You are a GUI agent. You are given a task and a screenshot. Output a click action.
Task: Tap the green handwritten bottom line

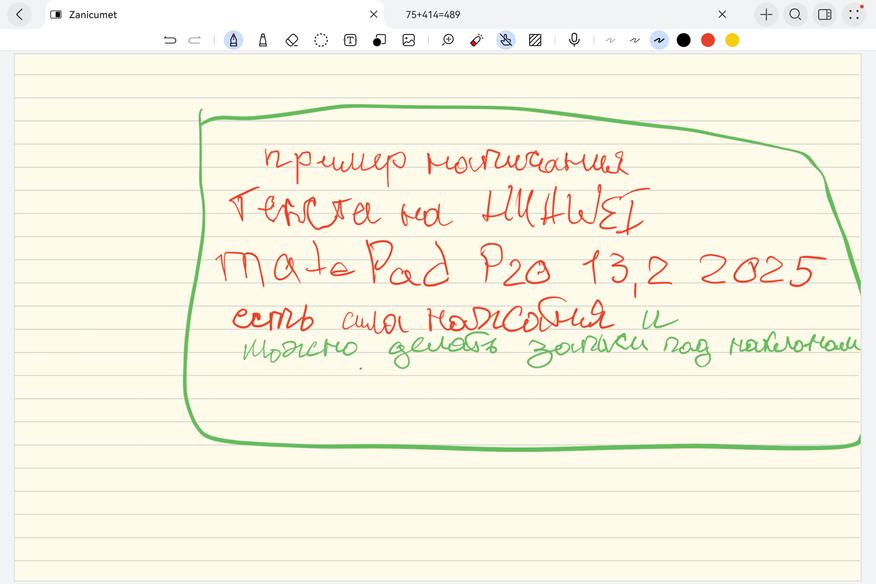point(550,351)
